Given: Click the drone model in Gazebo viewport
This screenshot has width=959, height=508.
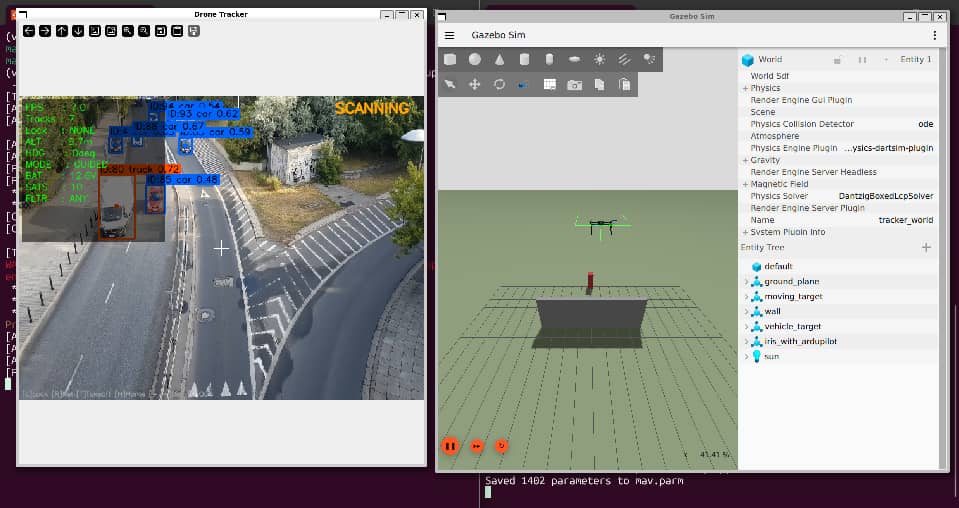Looking at the screenshot, I should pos(602,226).
